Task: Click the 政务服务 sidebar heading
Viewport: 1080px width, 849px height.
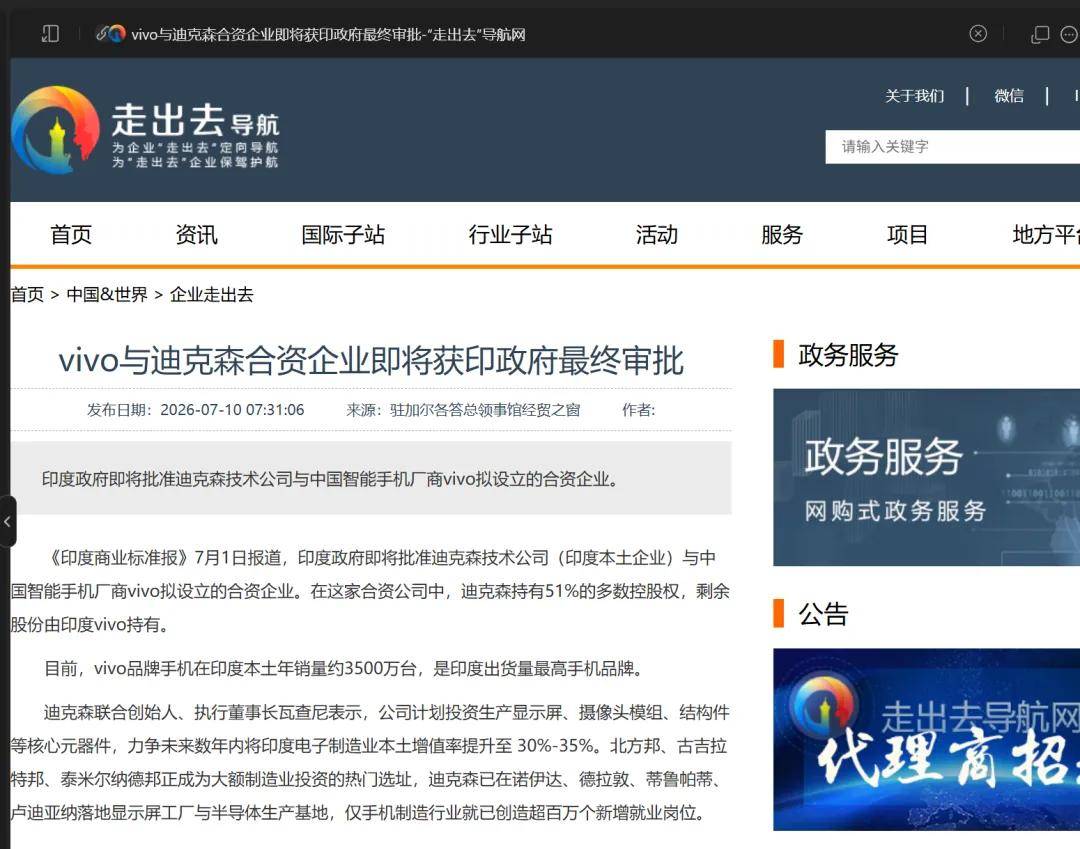Action: pos(848,355)
